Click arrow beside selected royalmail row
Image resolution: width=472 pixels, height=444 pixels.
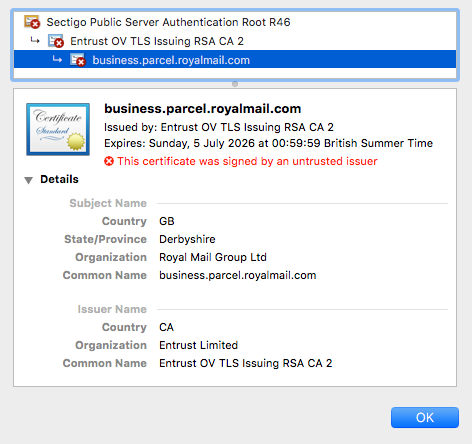point(57,60)
